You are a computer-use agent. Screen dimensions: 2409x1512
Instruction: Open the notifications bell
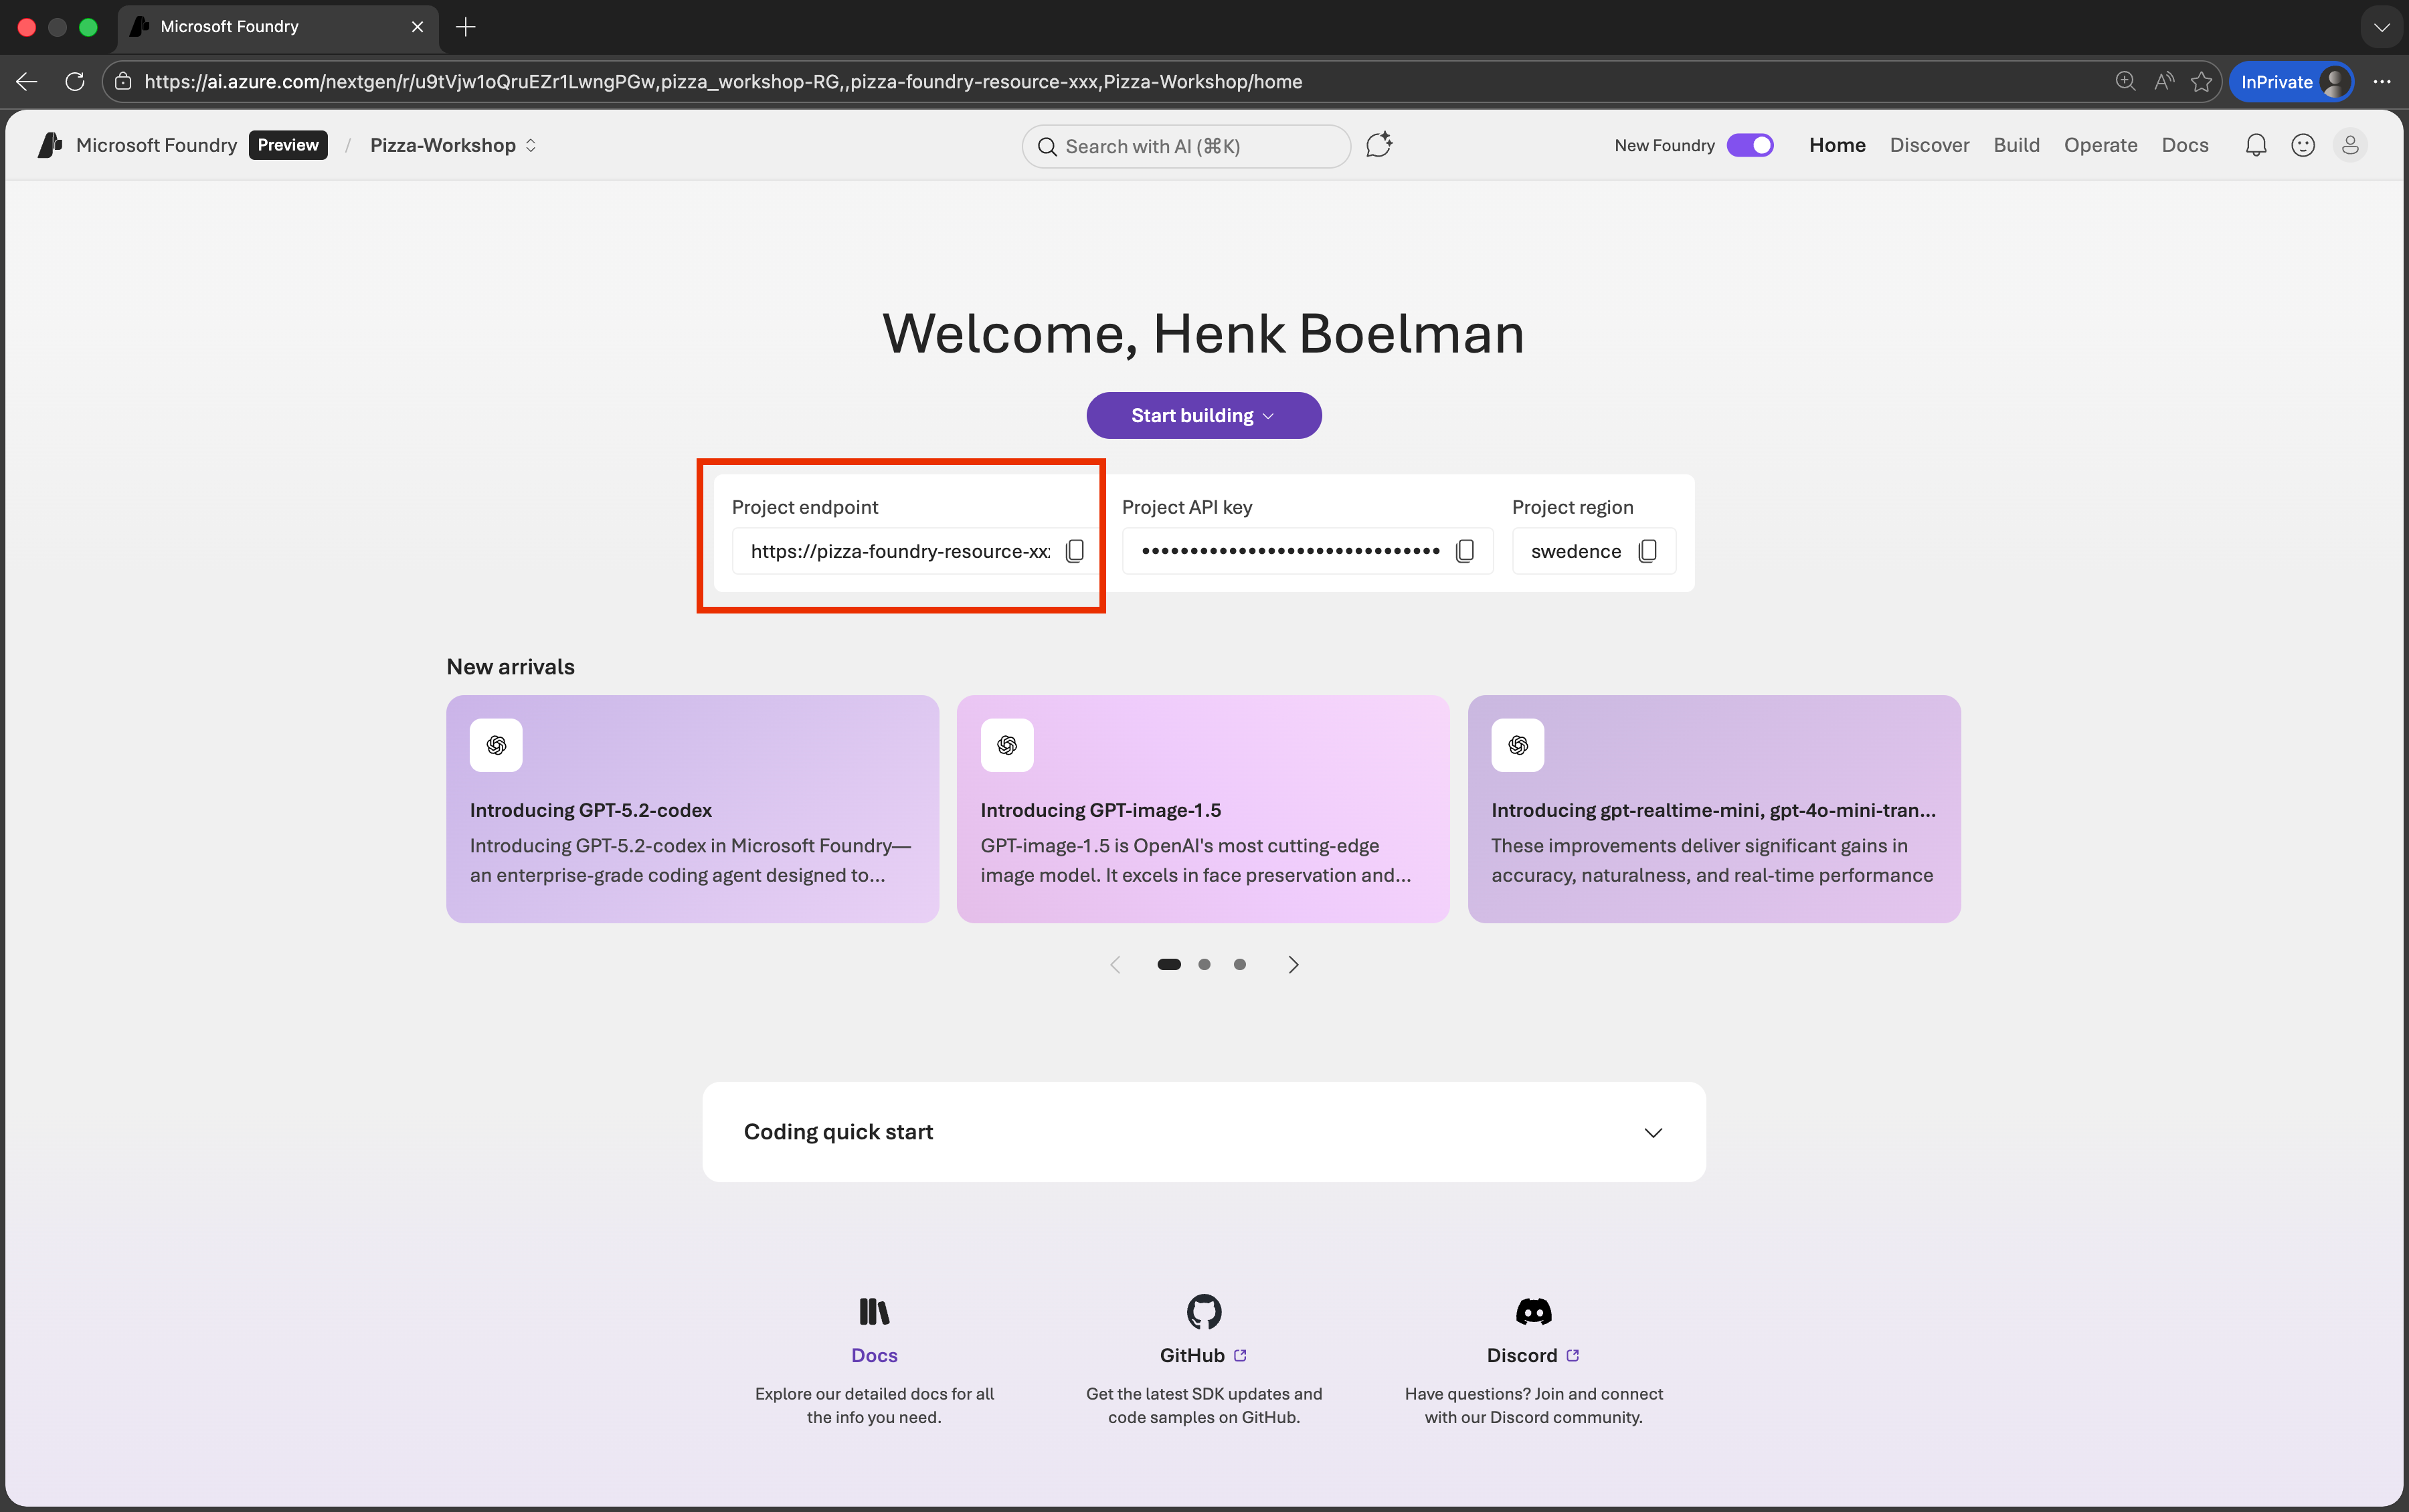[2255, 146]
